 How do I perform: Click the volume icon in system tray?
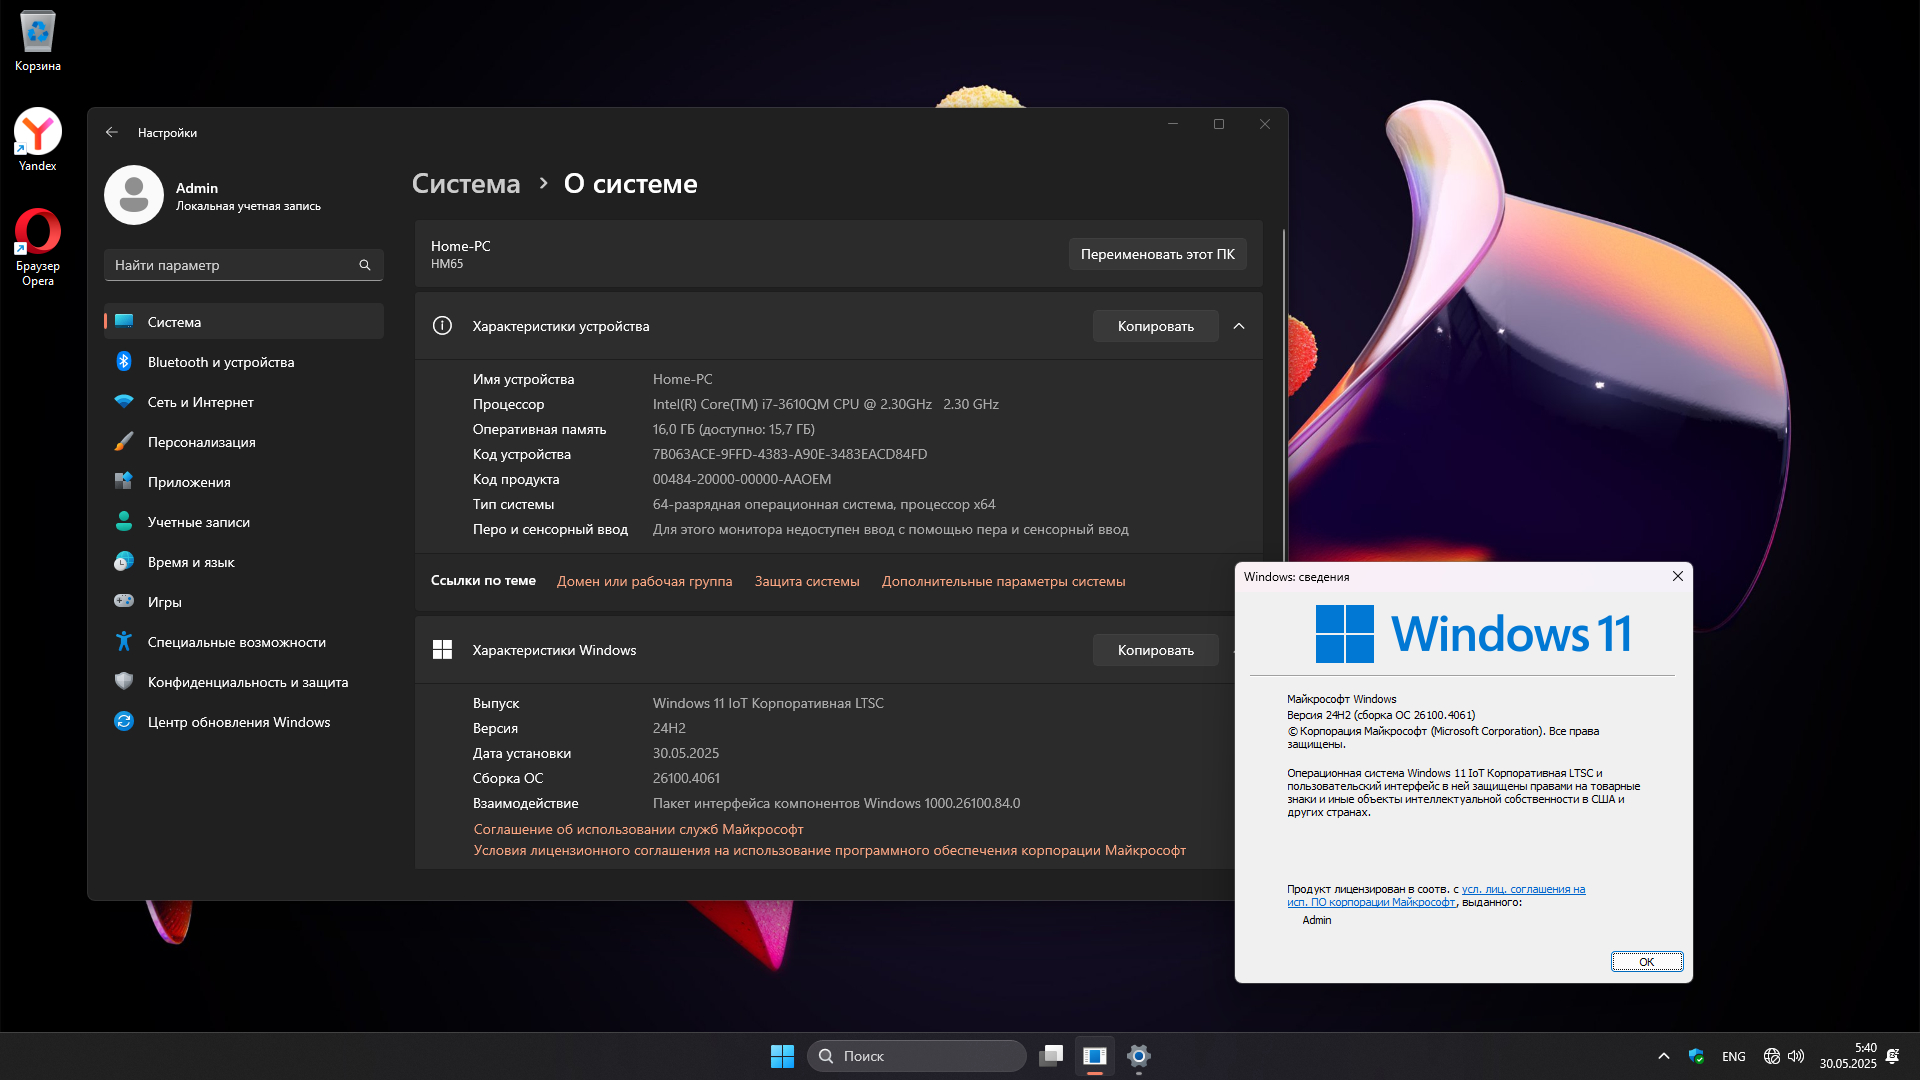(1797, 1056)
